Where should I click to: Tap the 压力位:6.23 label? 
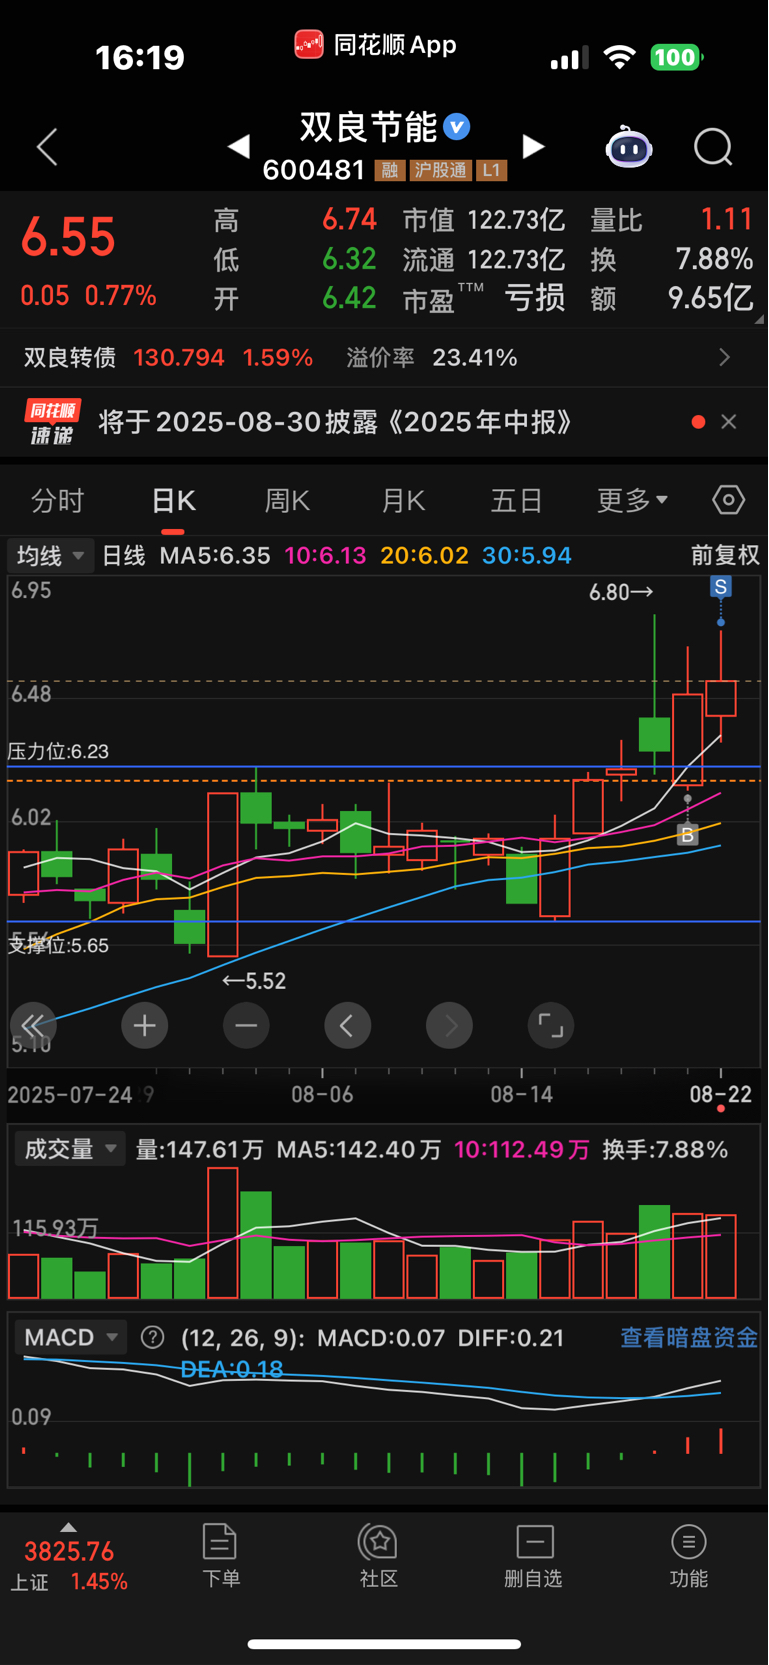(58, 751)
